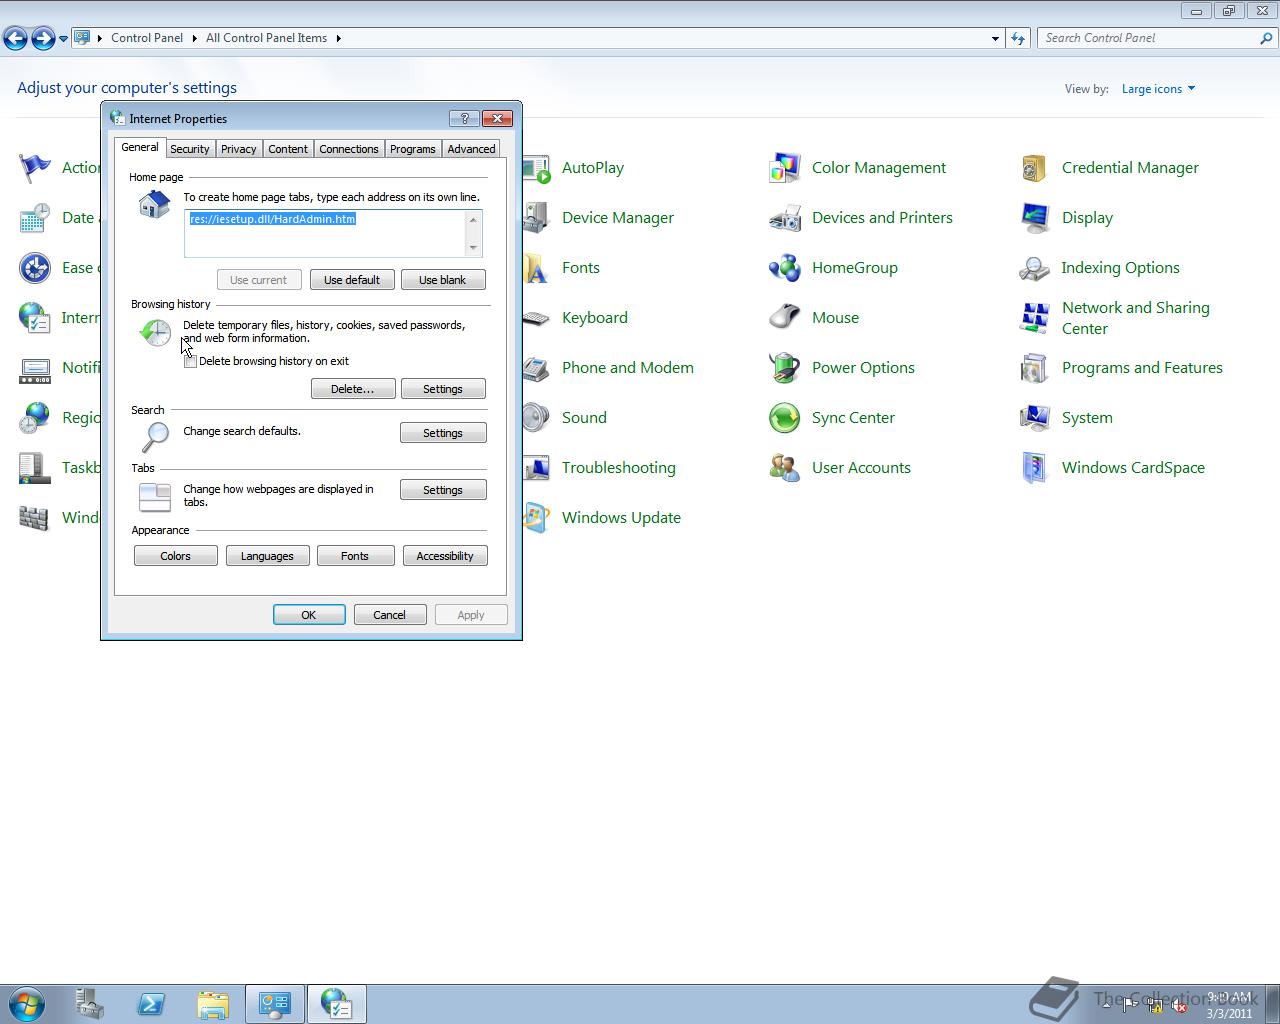Open Search Settings button
The width and height of the screenshot is (1280, 1024).
(x=443, y=433)
